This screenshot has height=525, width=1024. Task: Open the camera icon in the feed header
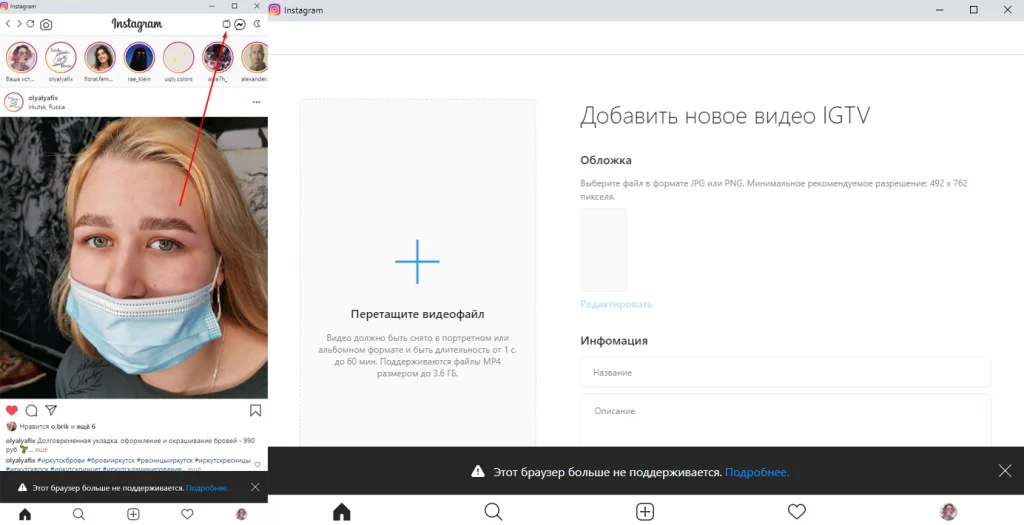46,25
